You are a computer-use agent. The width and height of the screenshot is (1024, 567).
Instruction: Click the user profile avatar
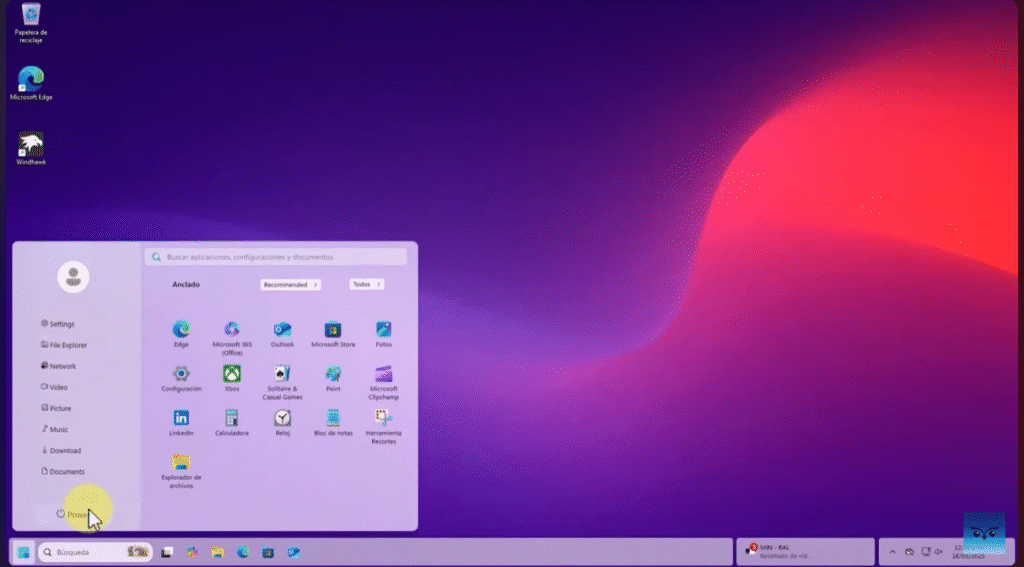(73, 278)
